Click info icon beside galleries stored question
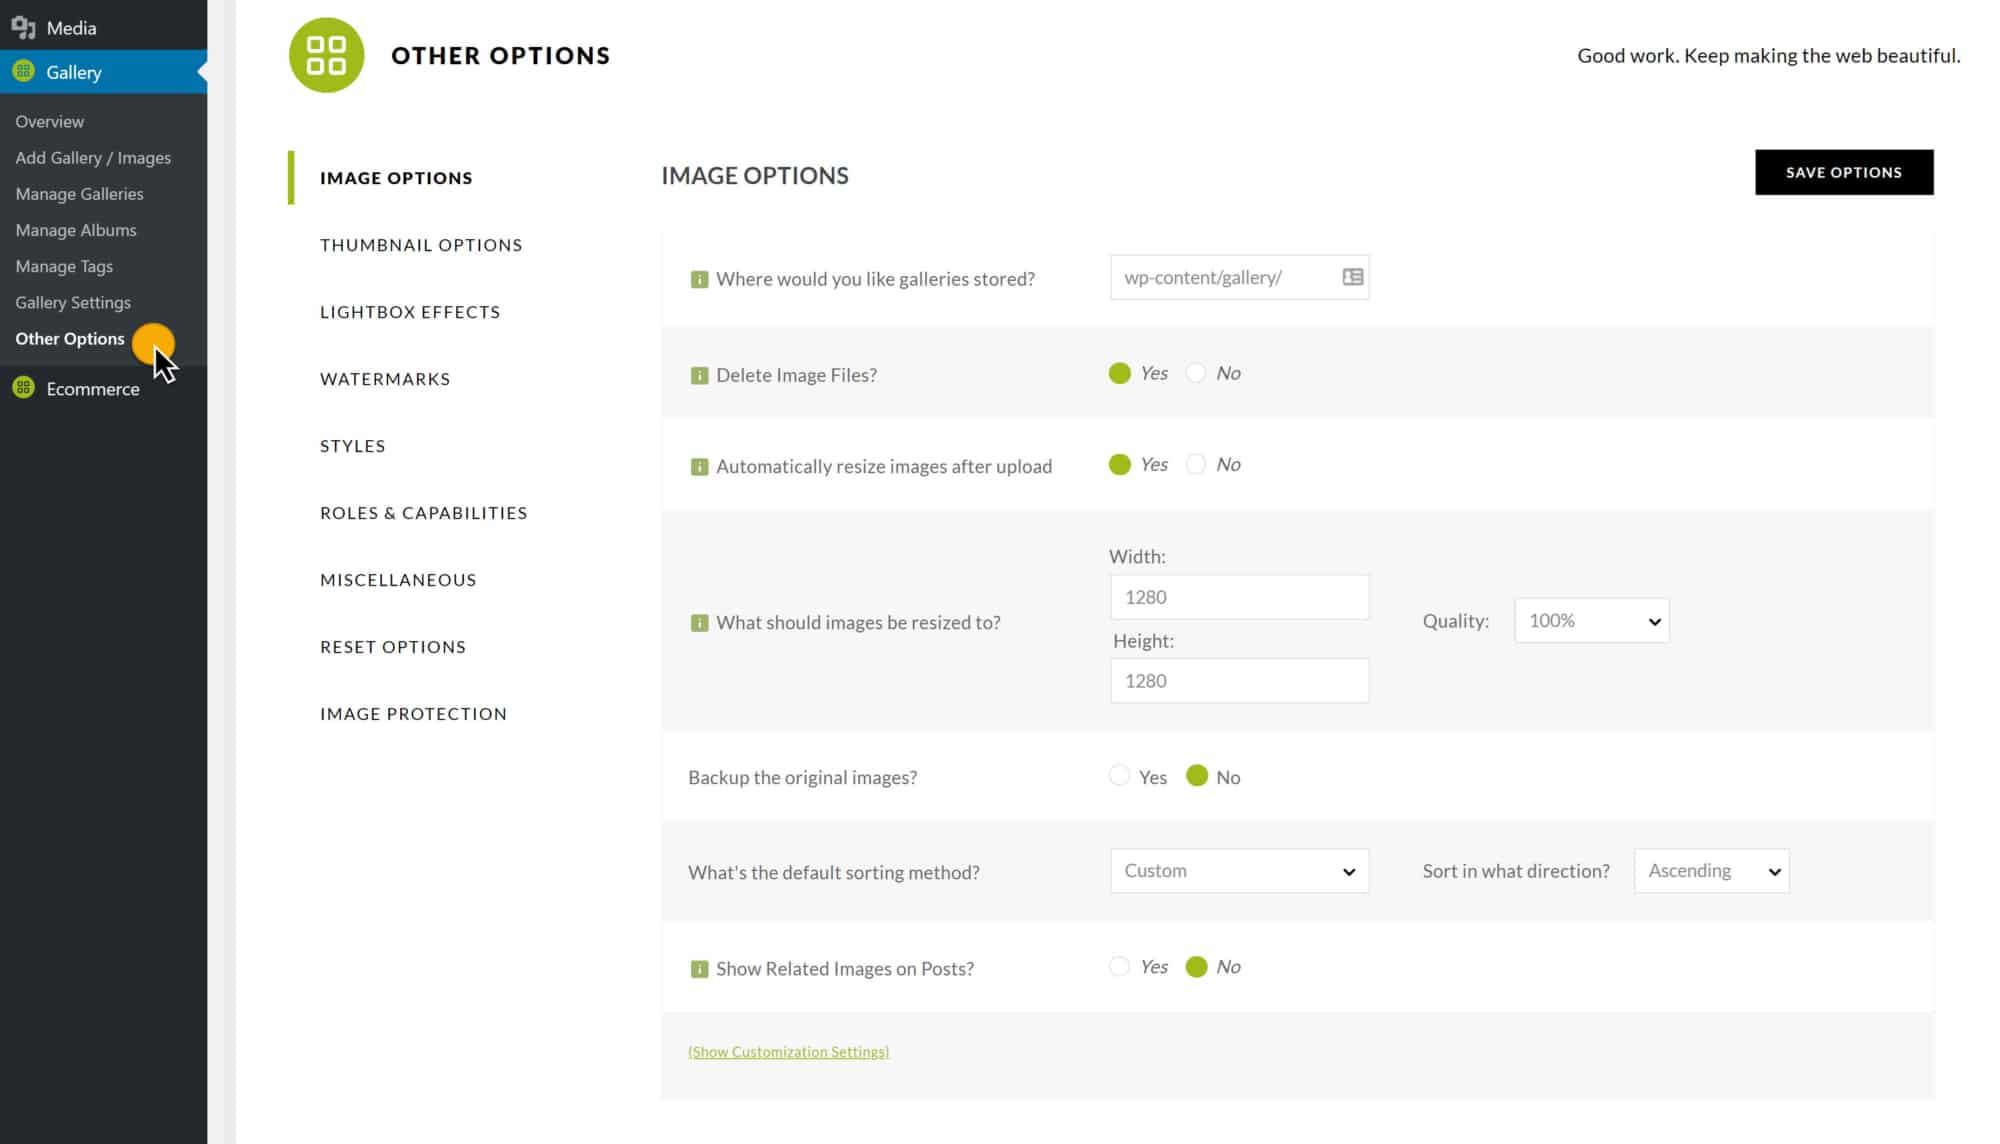The height and width of the screenshot is (1144, 2000). point(699,279)
